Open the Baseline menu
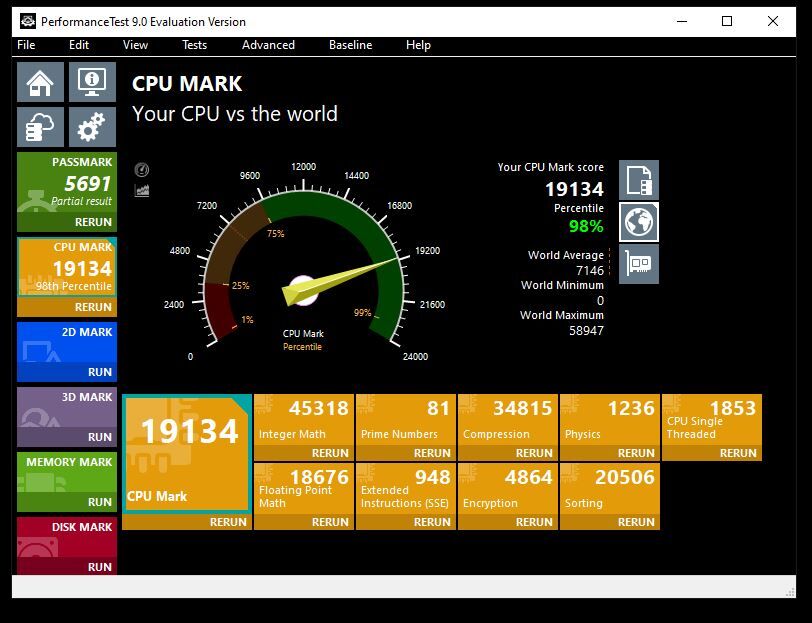Screen dimensions: 812x623 point(351,45)
